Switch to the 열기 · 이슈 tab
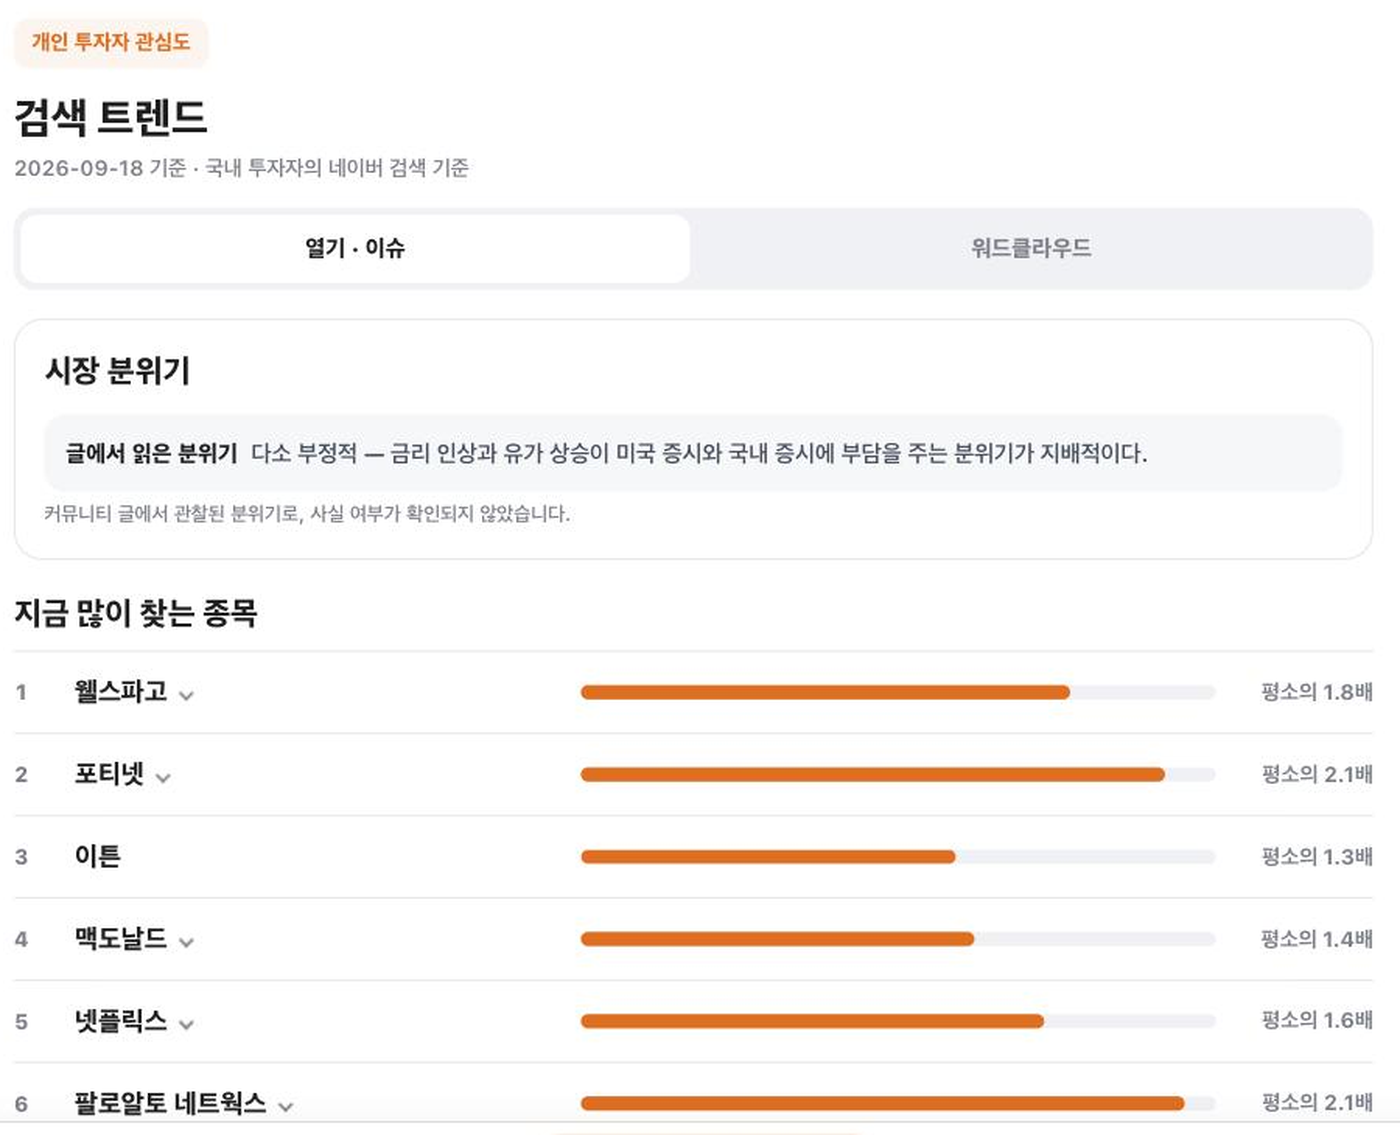Viewport: 1400px width, 1135px height. pyautogui.click(x=355, y=248)
